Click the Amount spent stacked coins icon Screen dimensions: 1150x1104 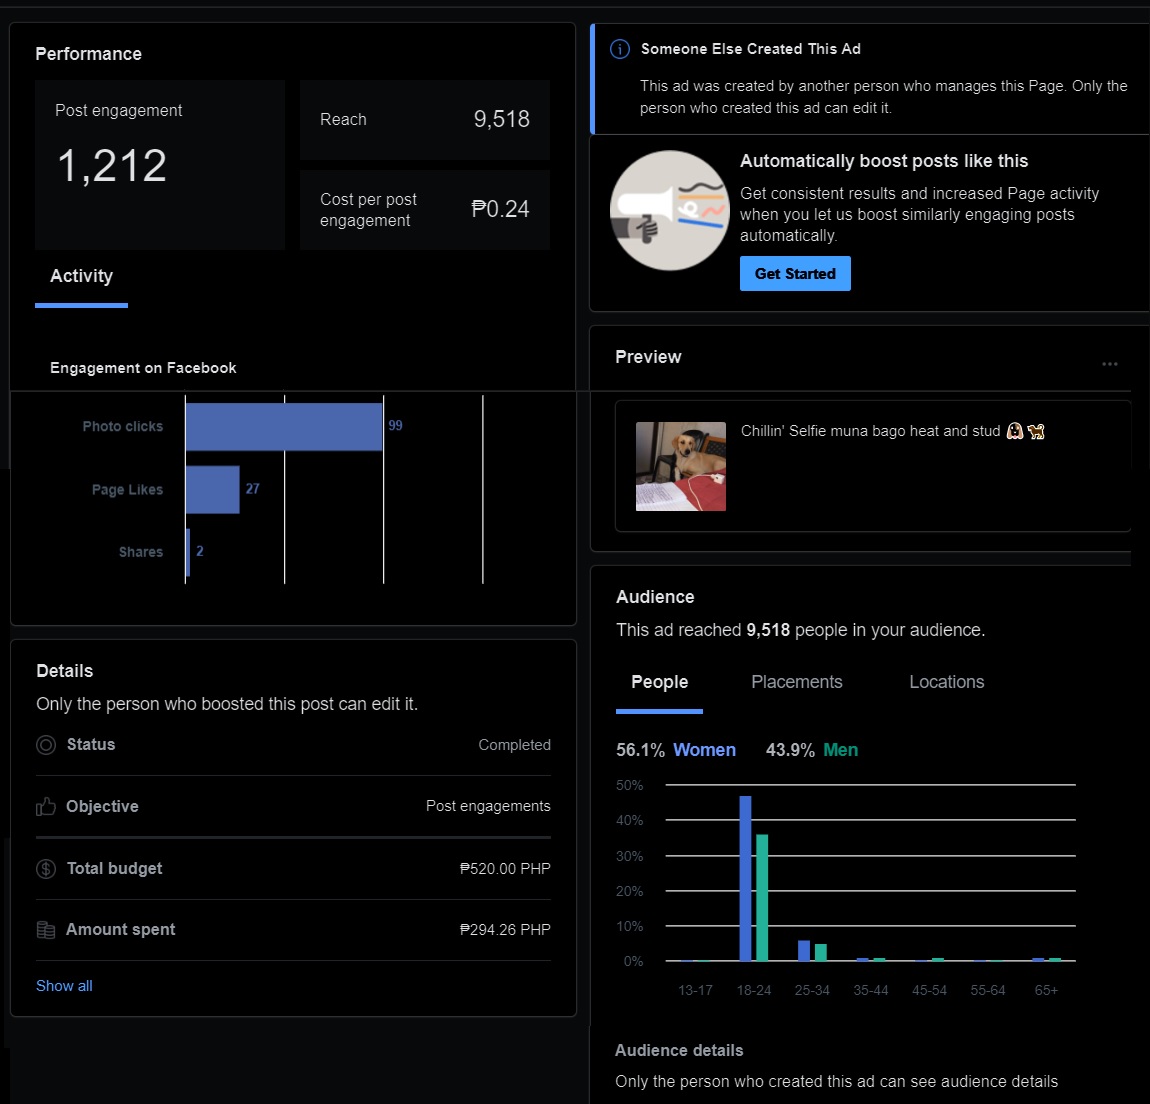pyautogui.click(x=46, y=930)
